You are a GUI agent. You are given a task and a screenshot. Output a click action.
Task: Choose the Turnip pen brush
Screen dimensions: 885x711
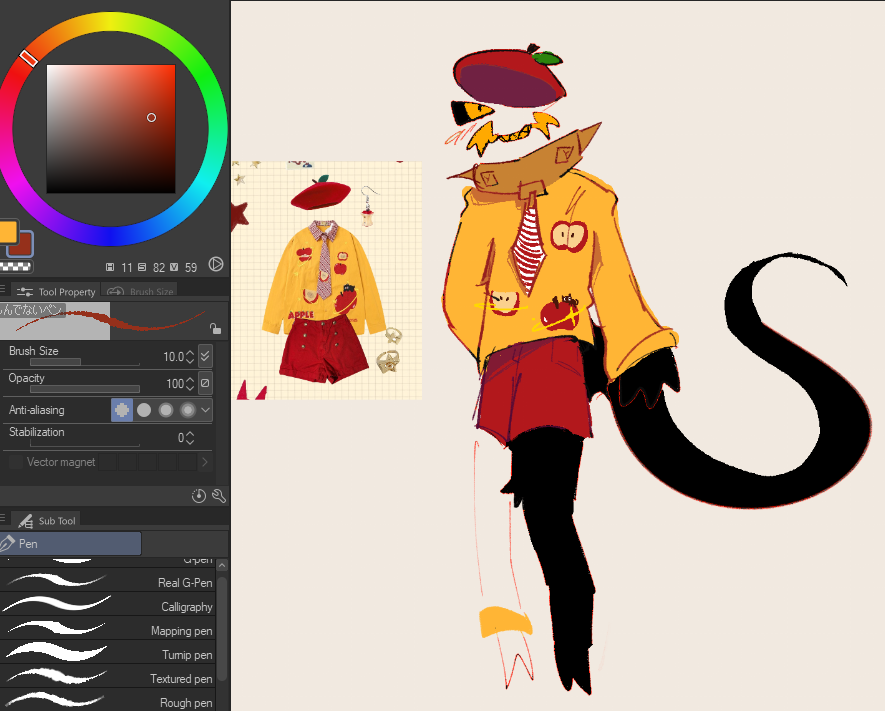pyautogui.click(x=107, y=653)
